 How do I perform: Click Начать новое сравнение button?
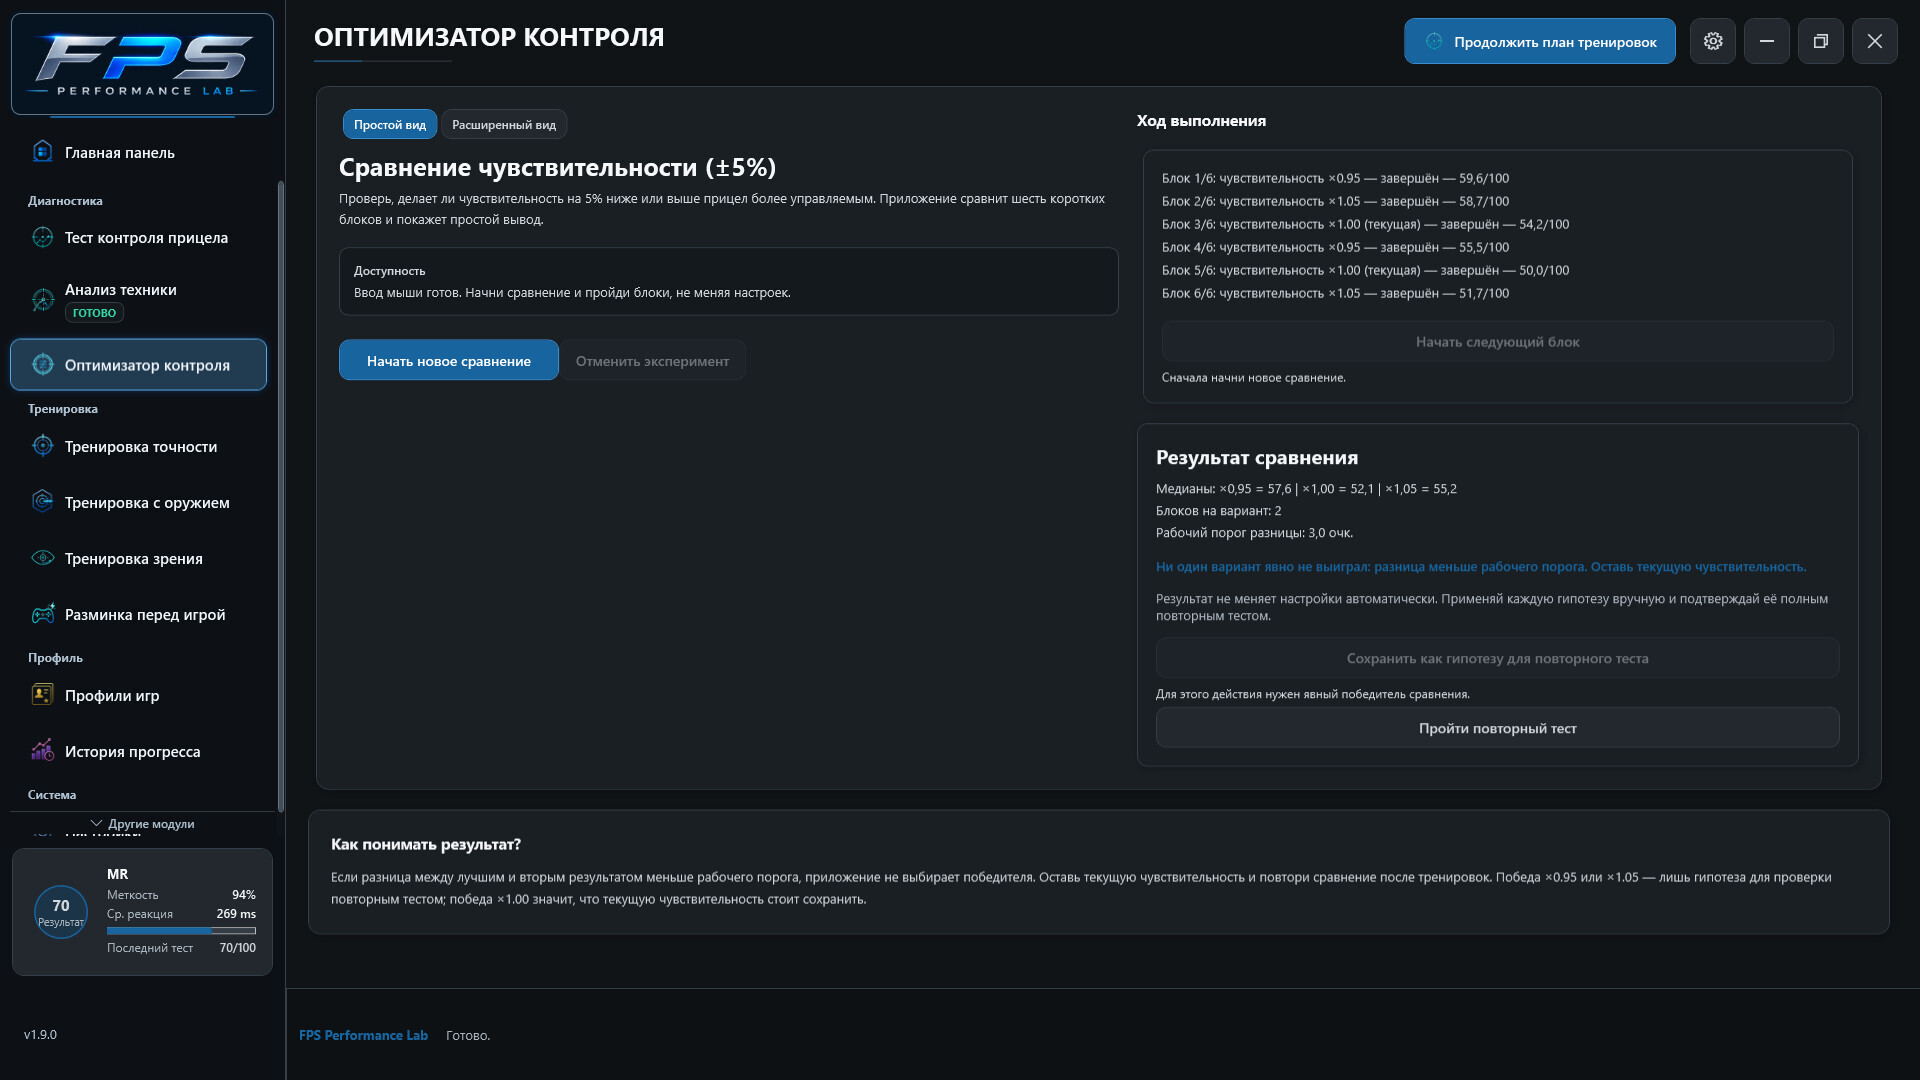(x=448, y=360)
